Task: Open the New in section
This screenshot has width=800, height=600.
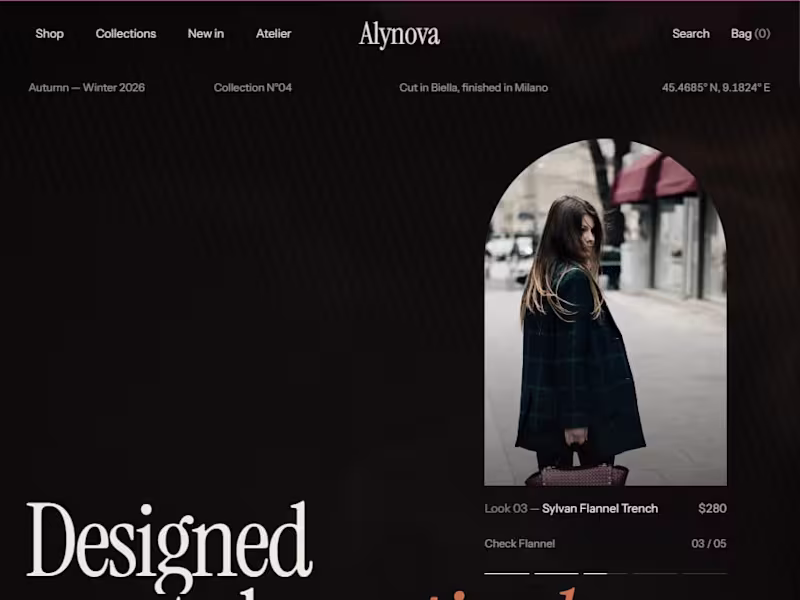Action: (x=206, y=34)
